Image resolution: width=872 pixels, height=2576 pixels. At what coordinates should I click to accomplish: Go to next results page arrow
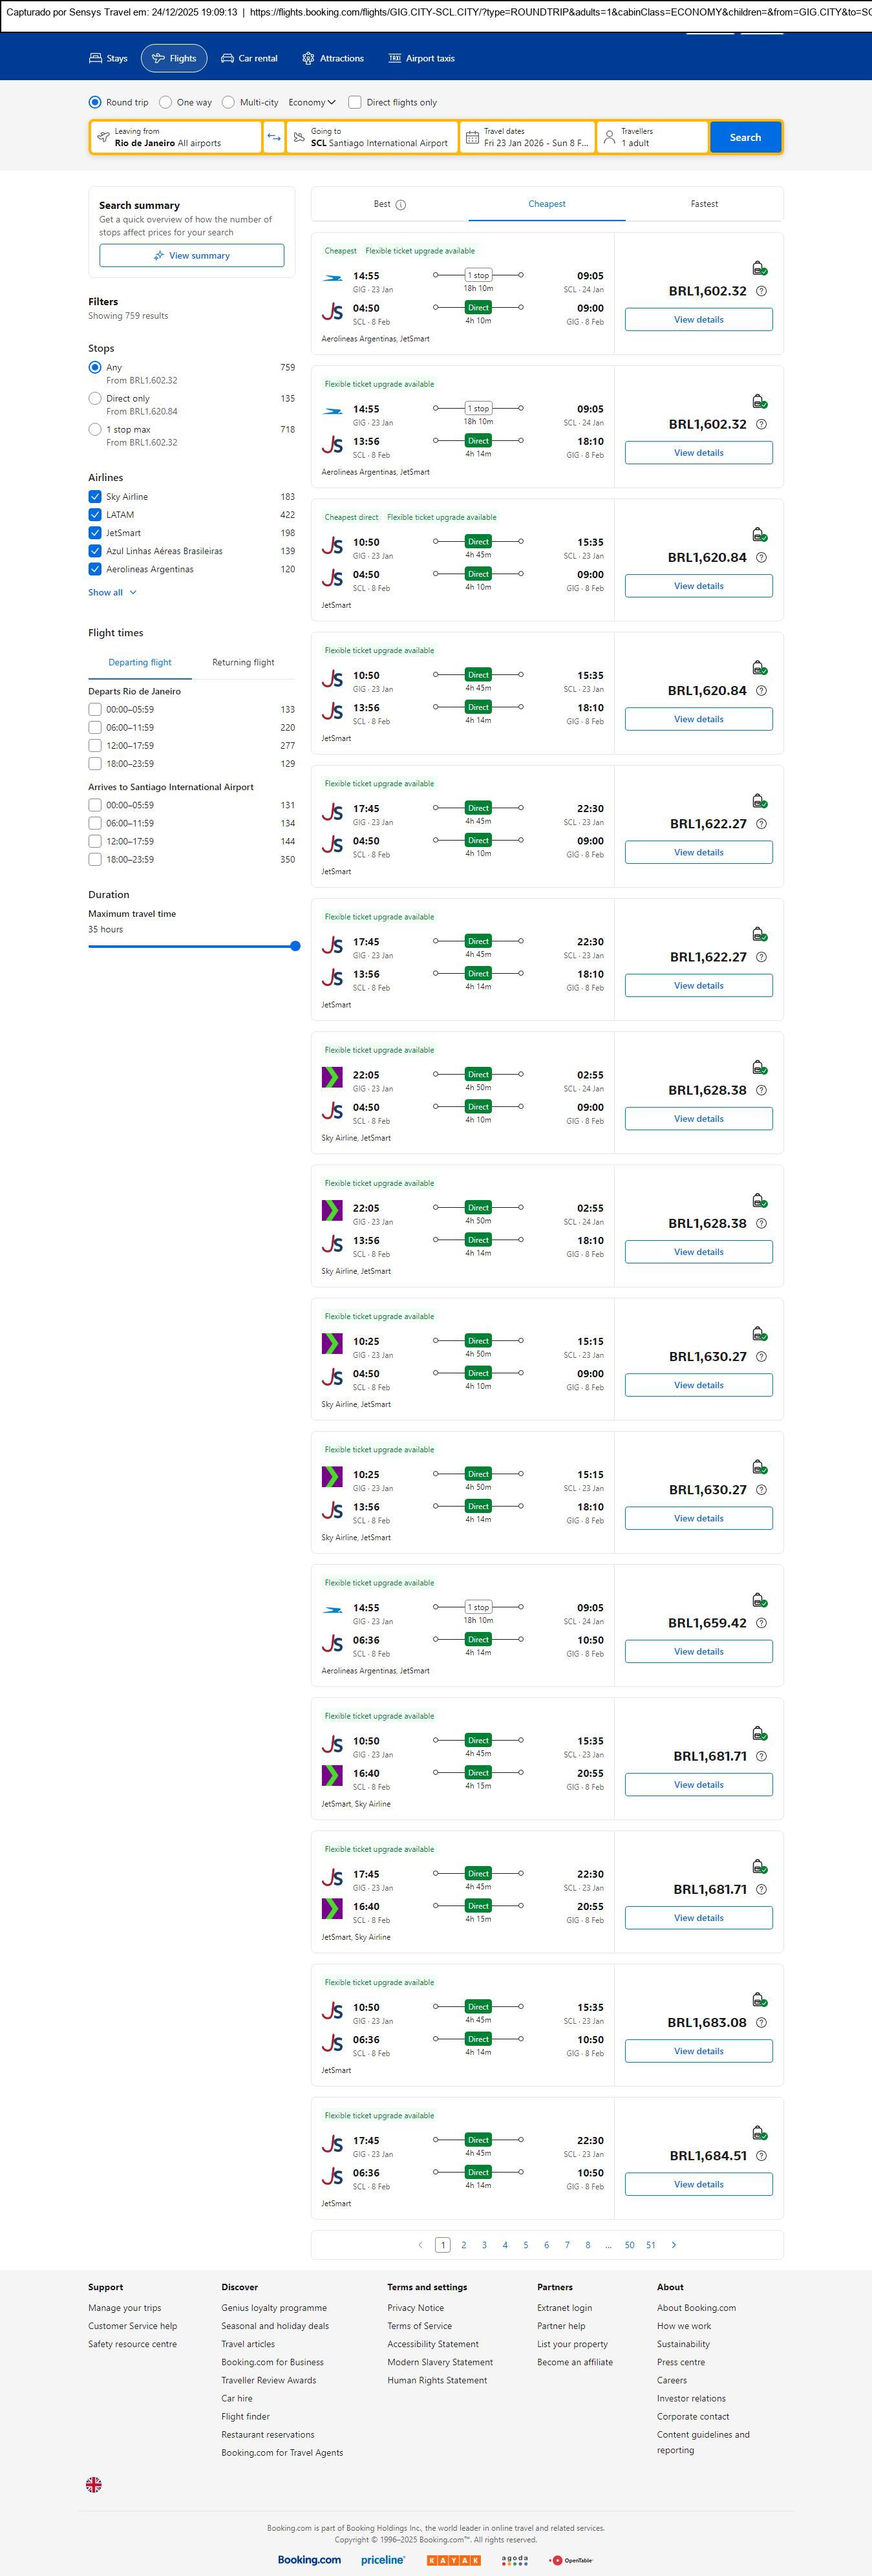[673, 2244]
